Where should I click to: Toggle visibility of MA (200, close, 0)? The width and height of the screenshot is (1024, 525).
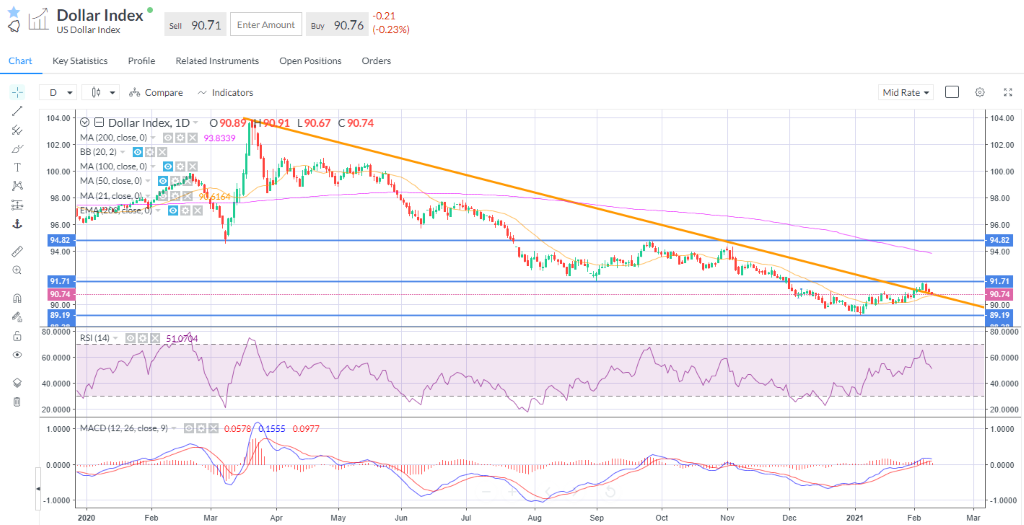168,138
